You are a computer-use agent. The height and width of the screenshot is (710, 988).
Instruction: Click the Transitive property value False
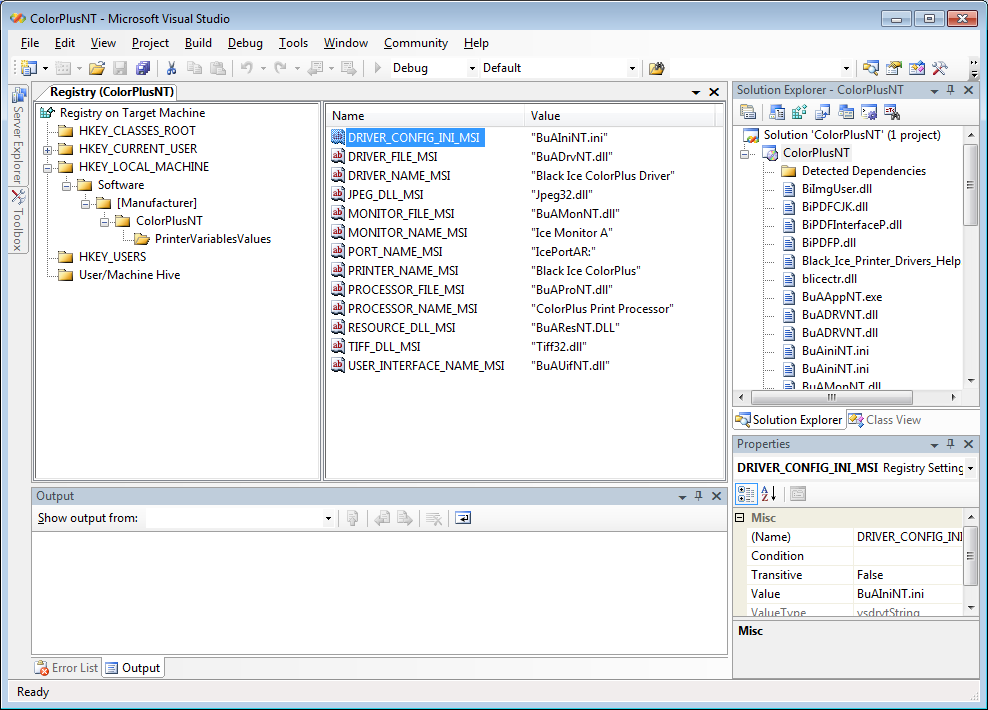[x=908, y=575]
